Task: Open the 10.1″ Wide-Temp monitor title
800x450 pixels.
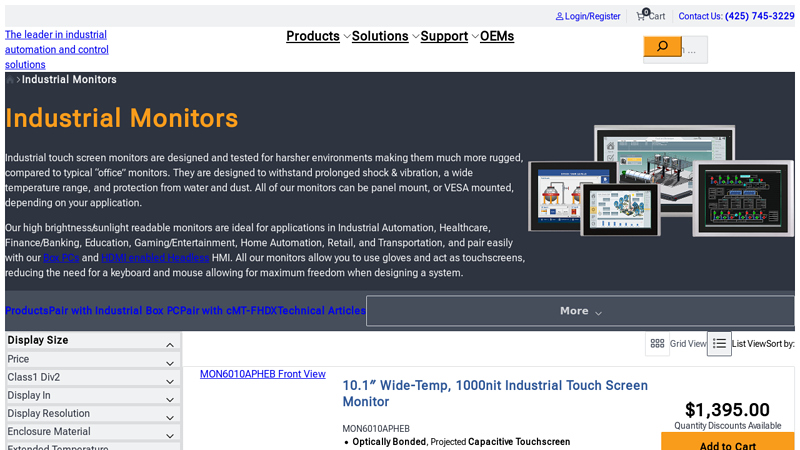Action: coord(495,393)
